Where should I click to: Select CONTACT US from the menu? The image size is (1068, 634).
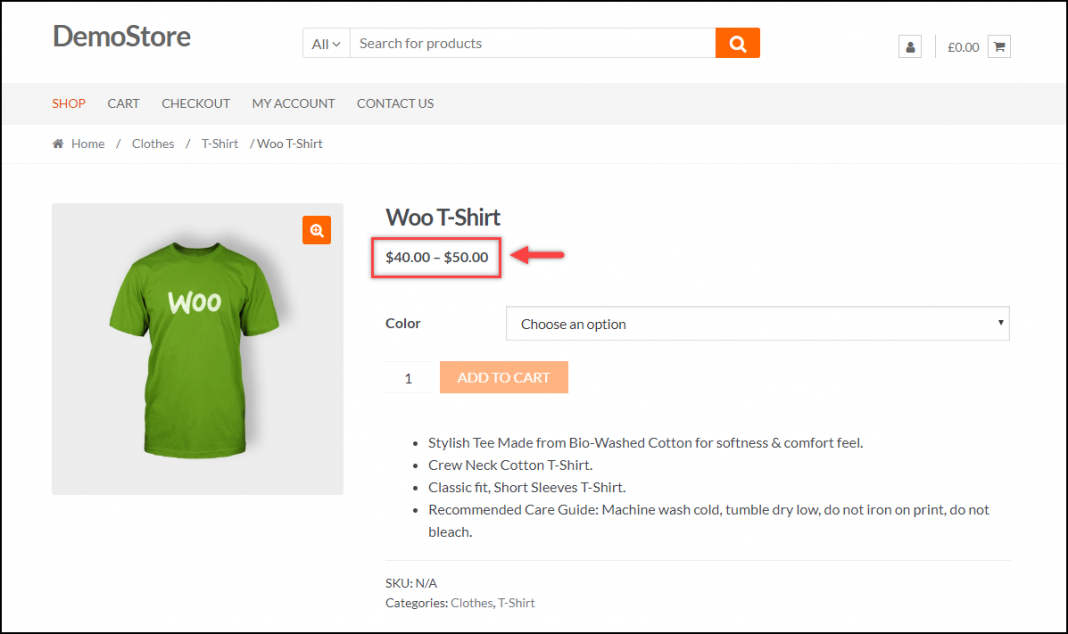(x=395, y=103)
